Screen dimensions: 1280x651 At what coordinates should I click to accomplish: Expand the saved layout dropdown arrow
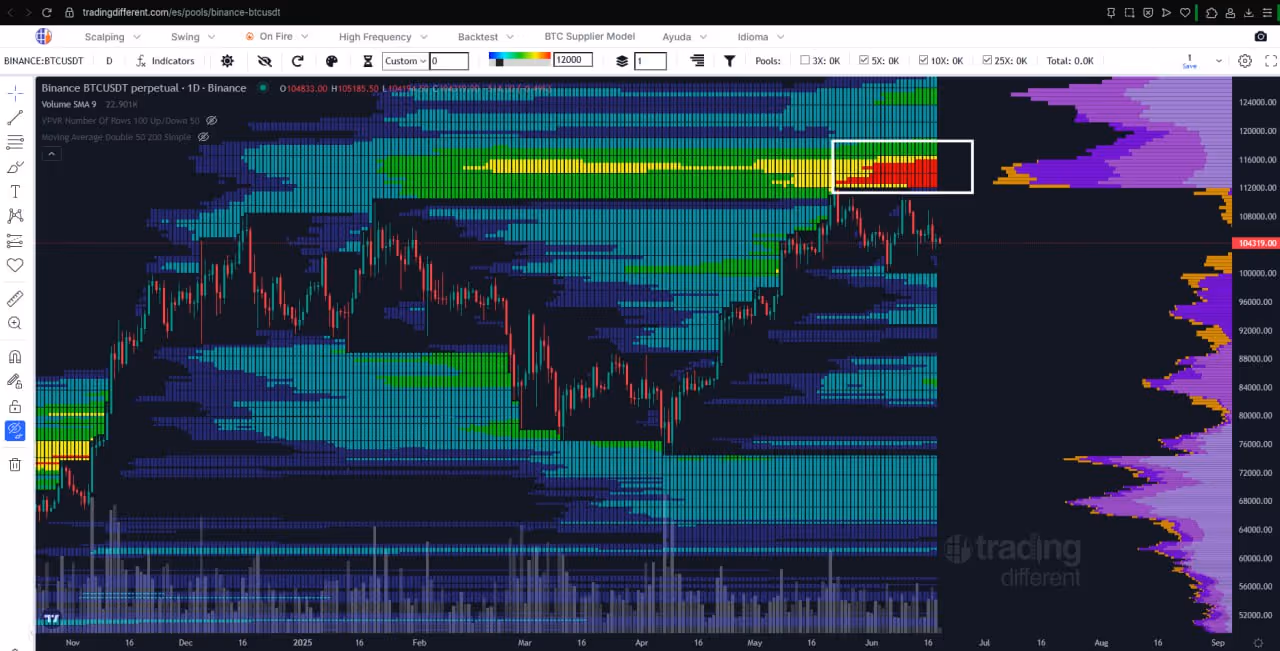tap(1218, 61)
